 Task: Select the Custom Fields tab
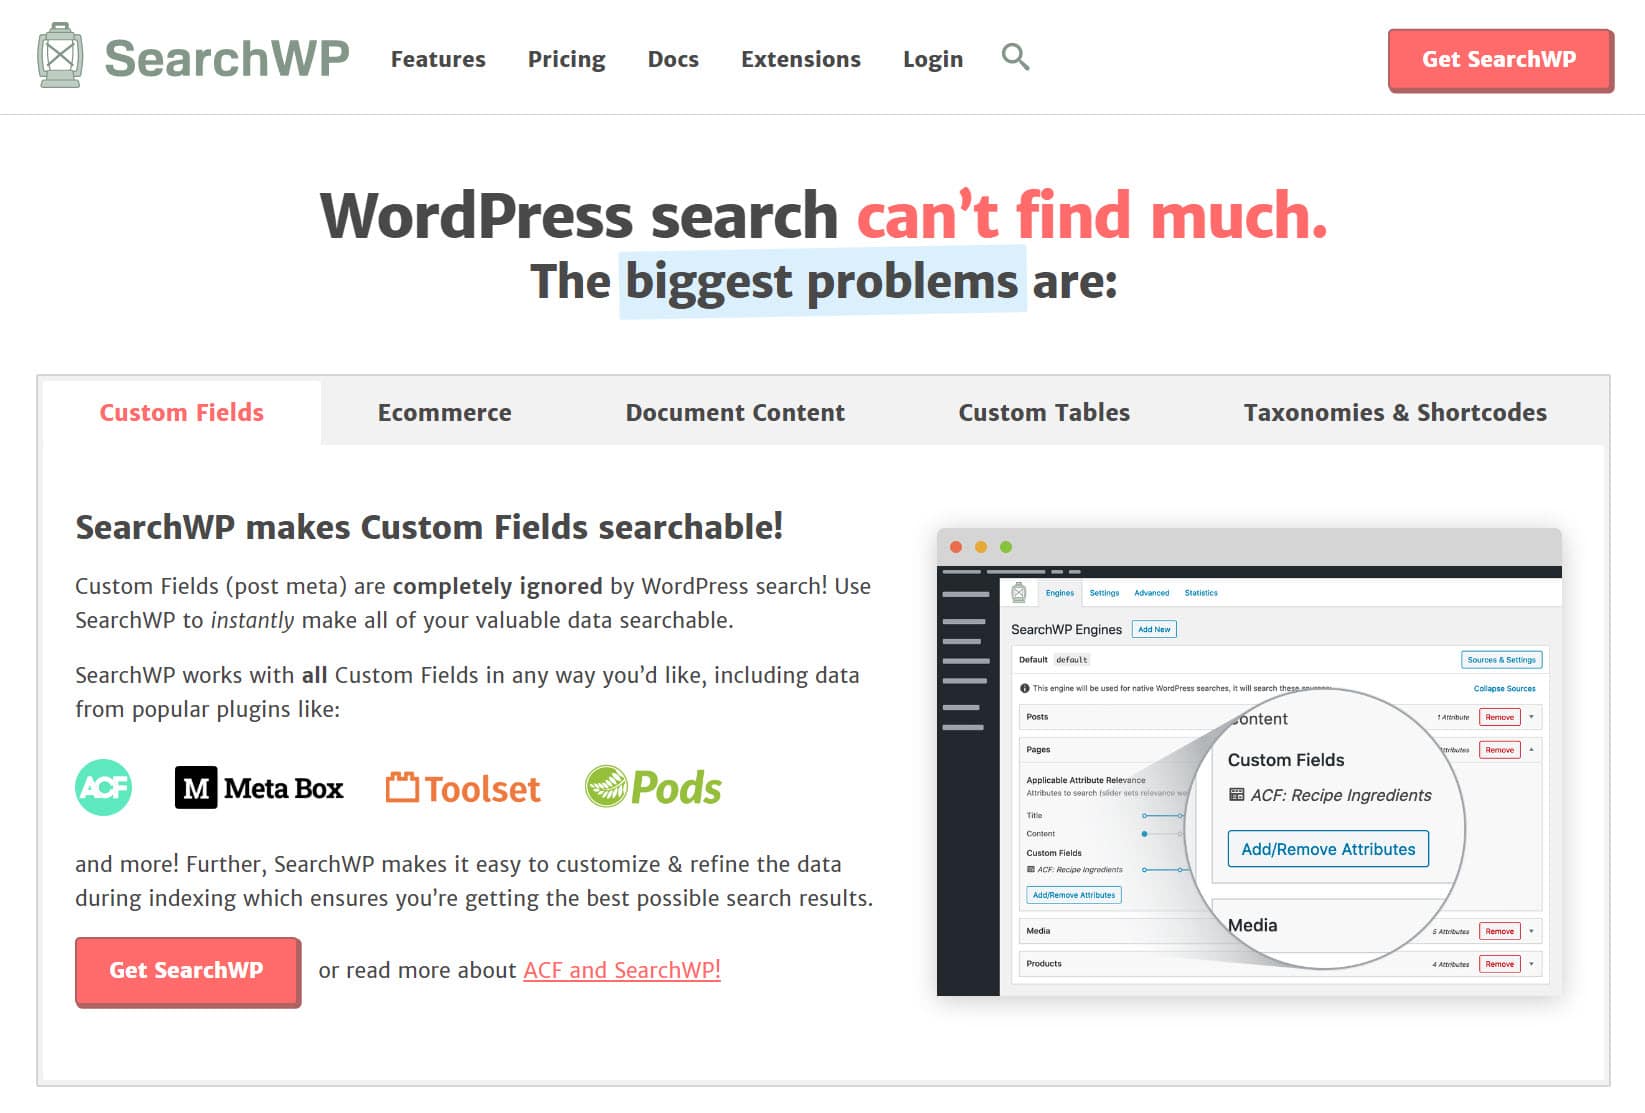point(181,412)
